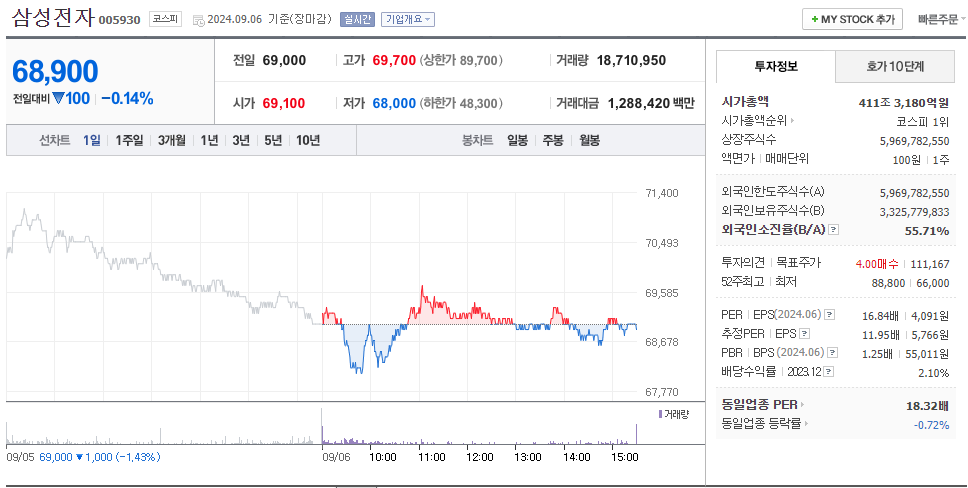Click the 11:00 peak on price chart
The image size is (968, 488).
point(423,287)
